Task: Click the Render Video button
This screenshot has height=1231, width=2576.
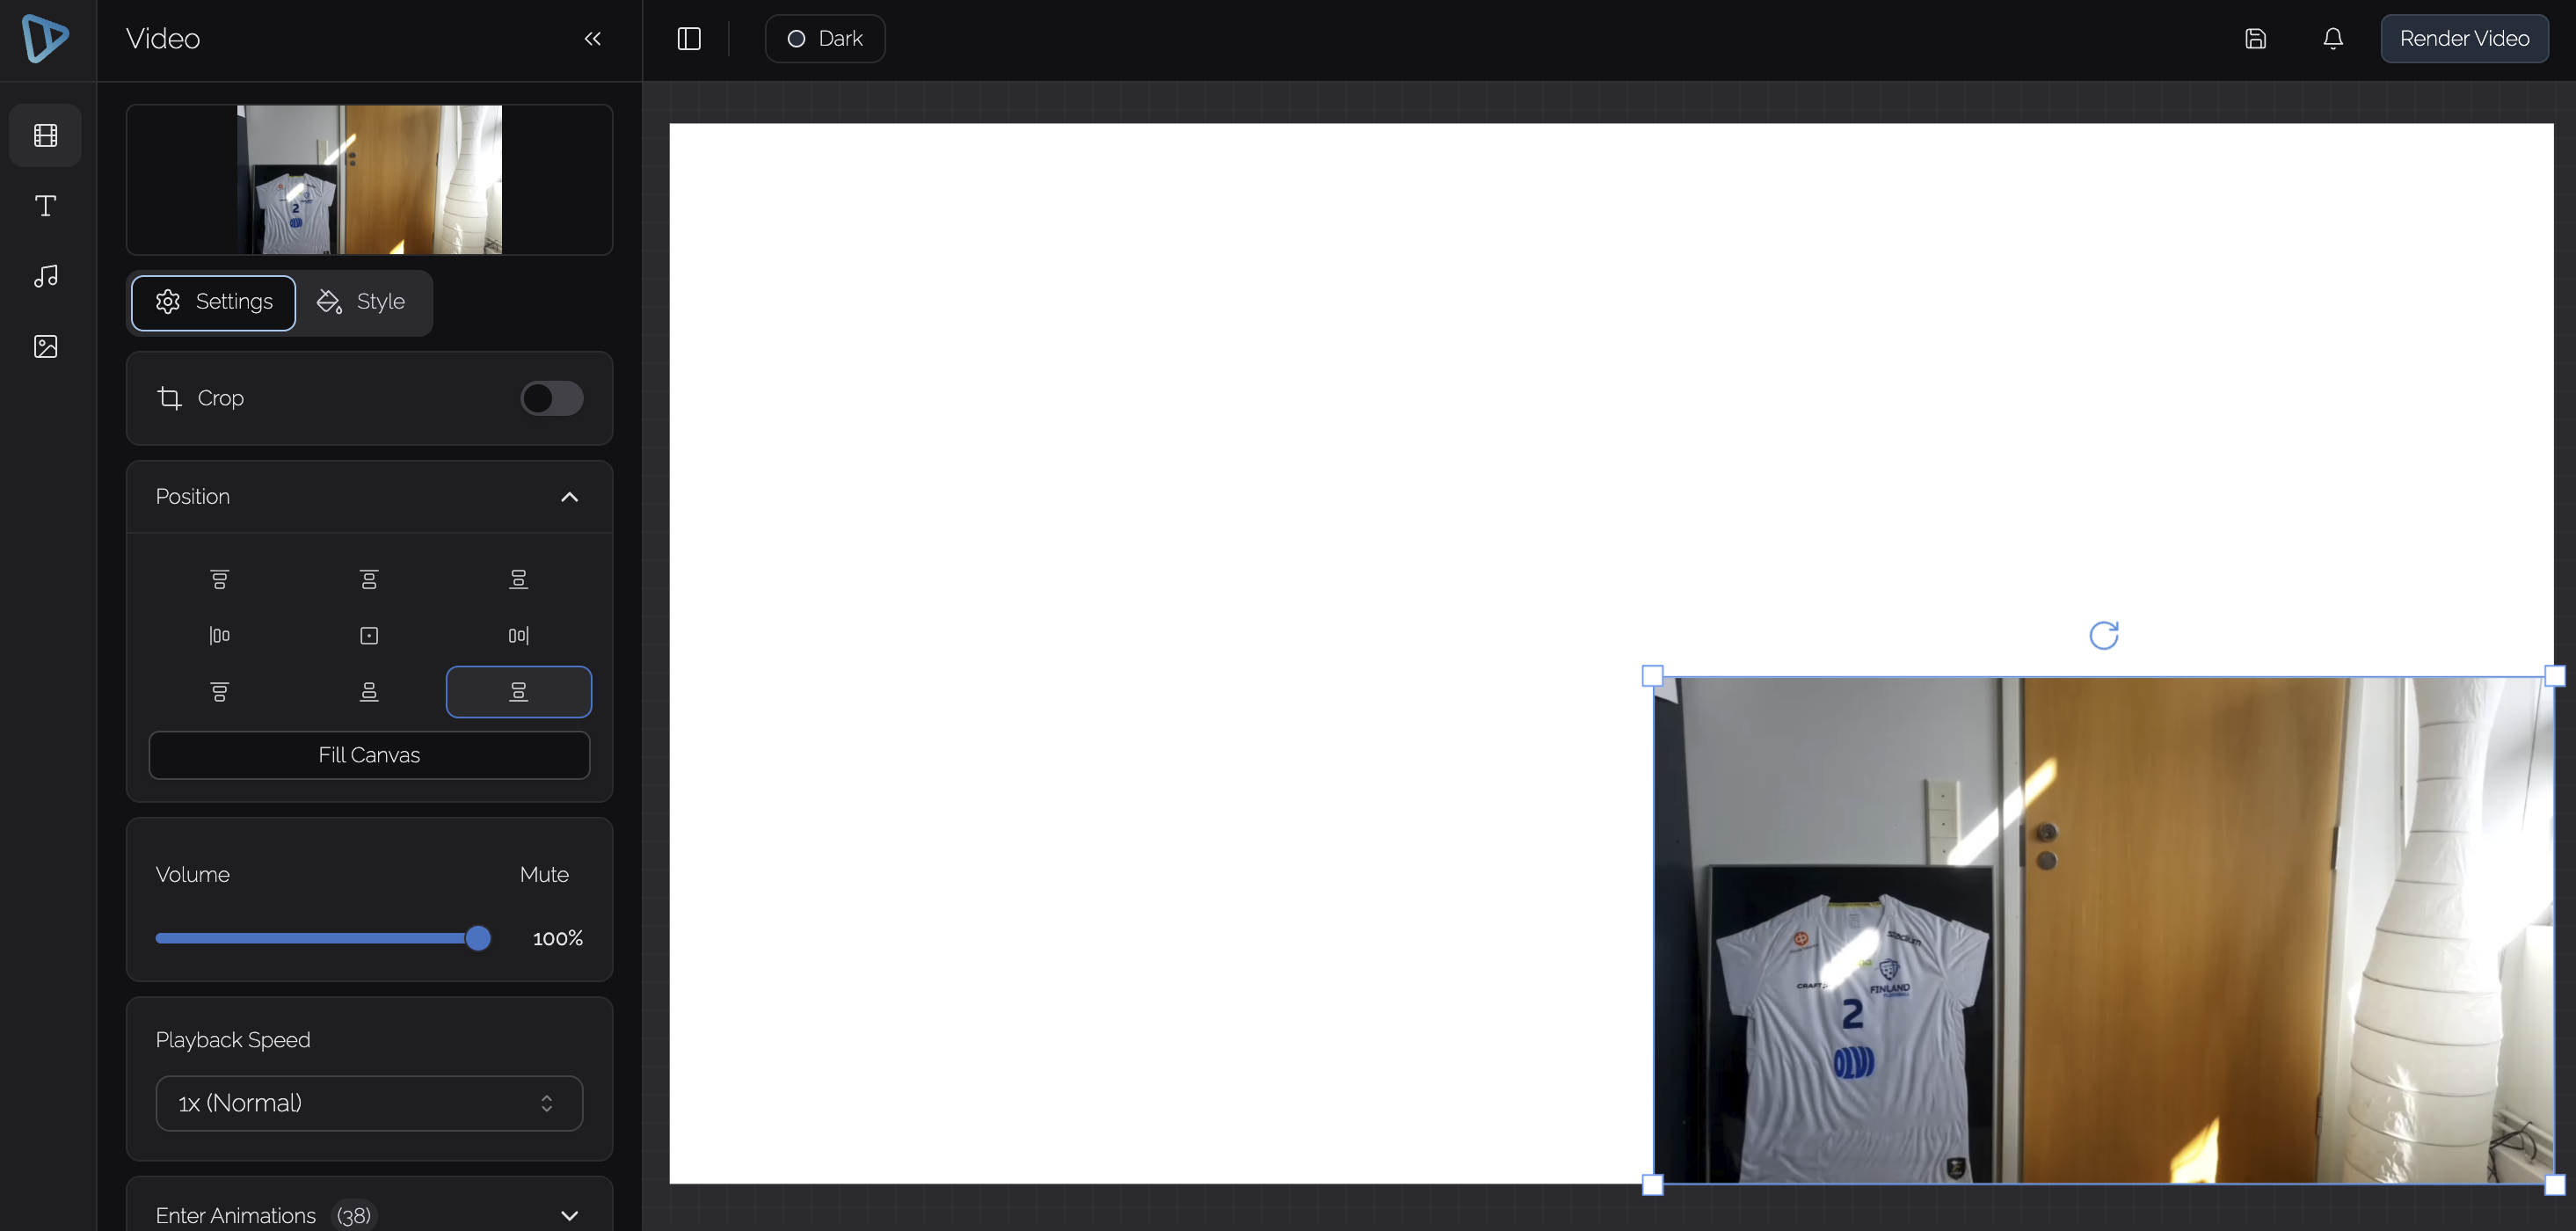Action: [x=2464, y=39]
